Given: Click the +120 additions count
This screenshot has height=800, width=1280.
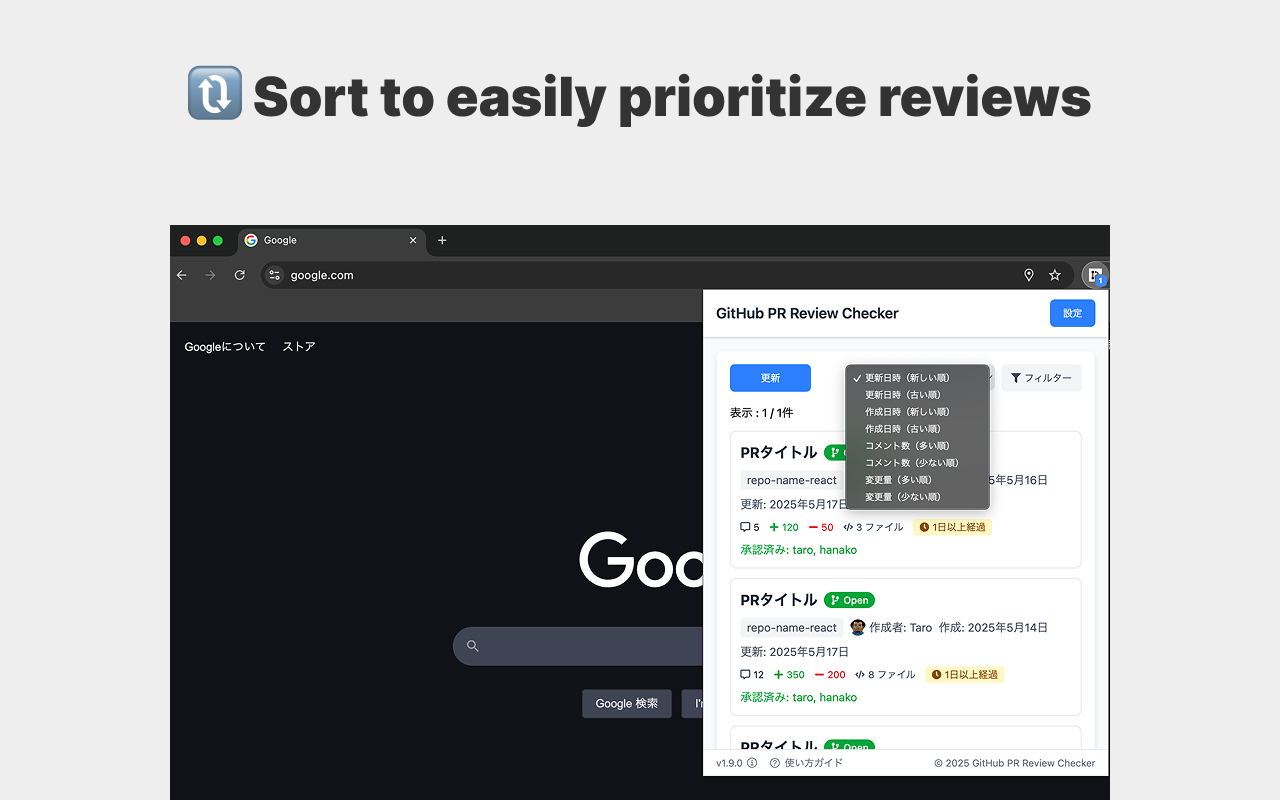Looking at the screenshot, I should [784, 527].
